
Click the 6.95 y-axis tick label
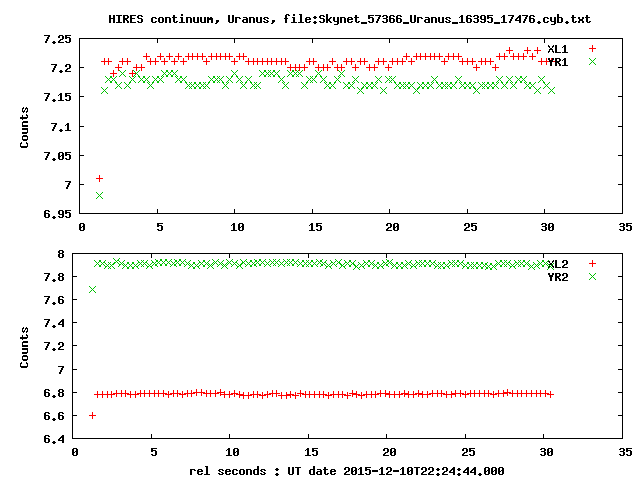point(58,214)
